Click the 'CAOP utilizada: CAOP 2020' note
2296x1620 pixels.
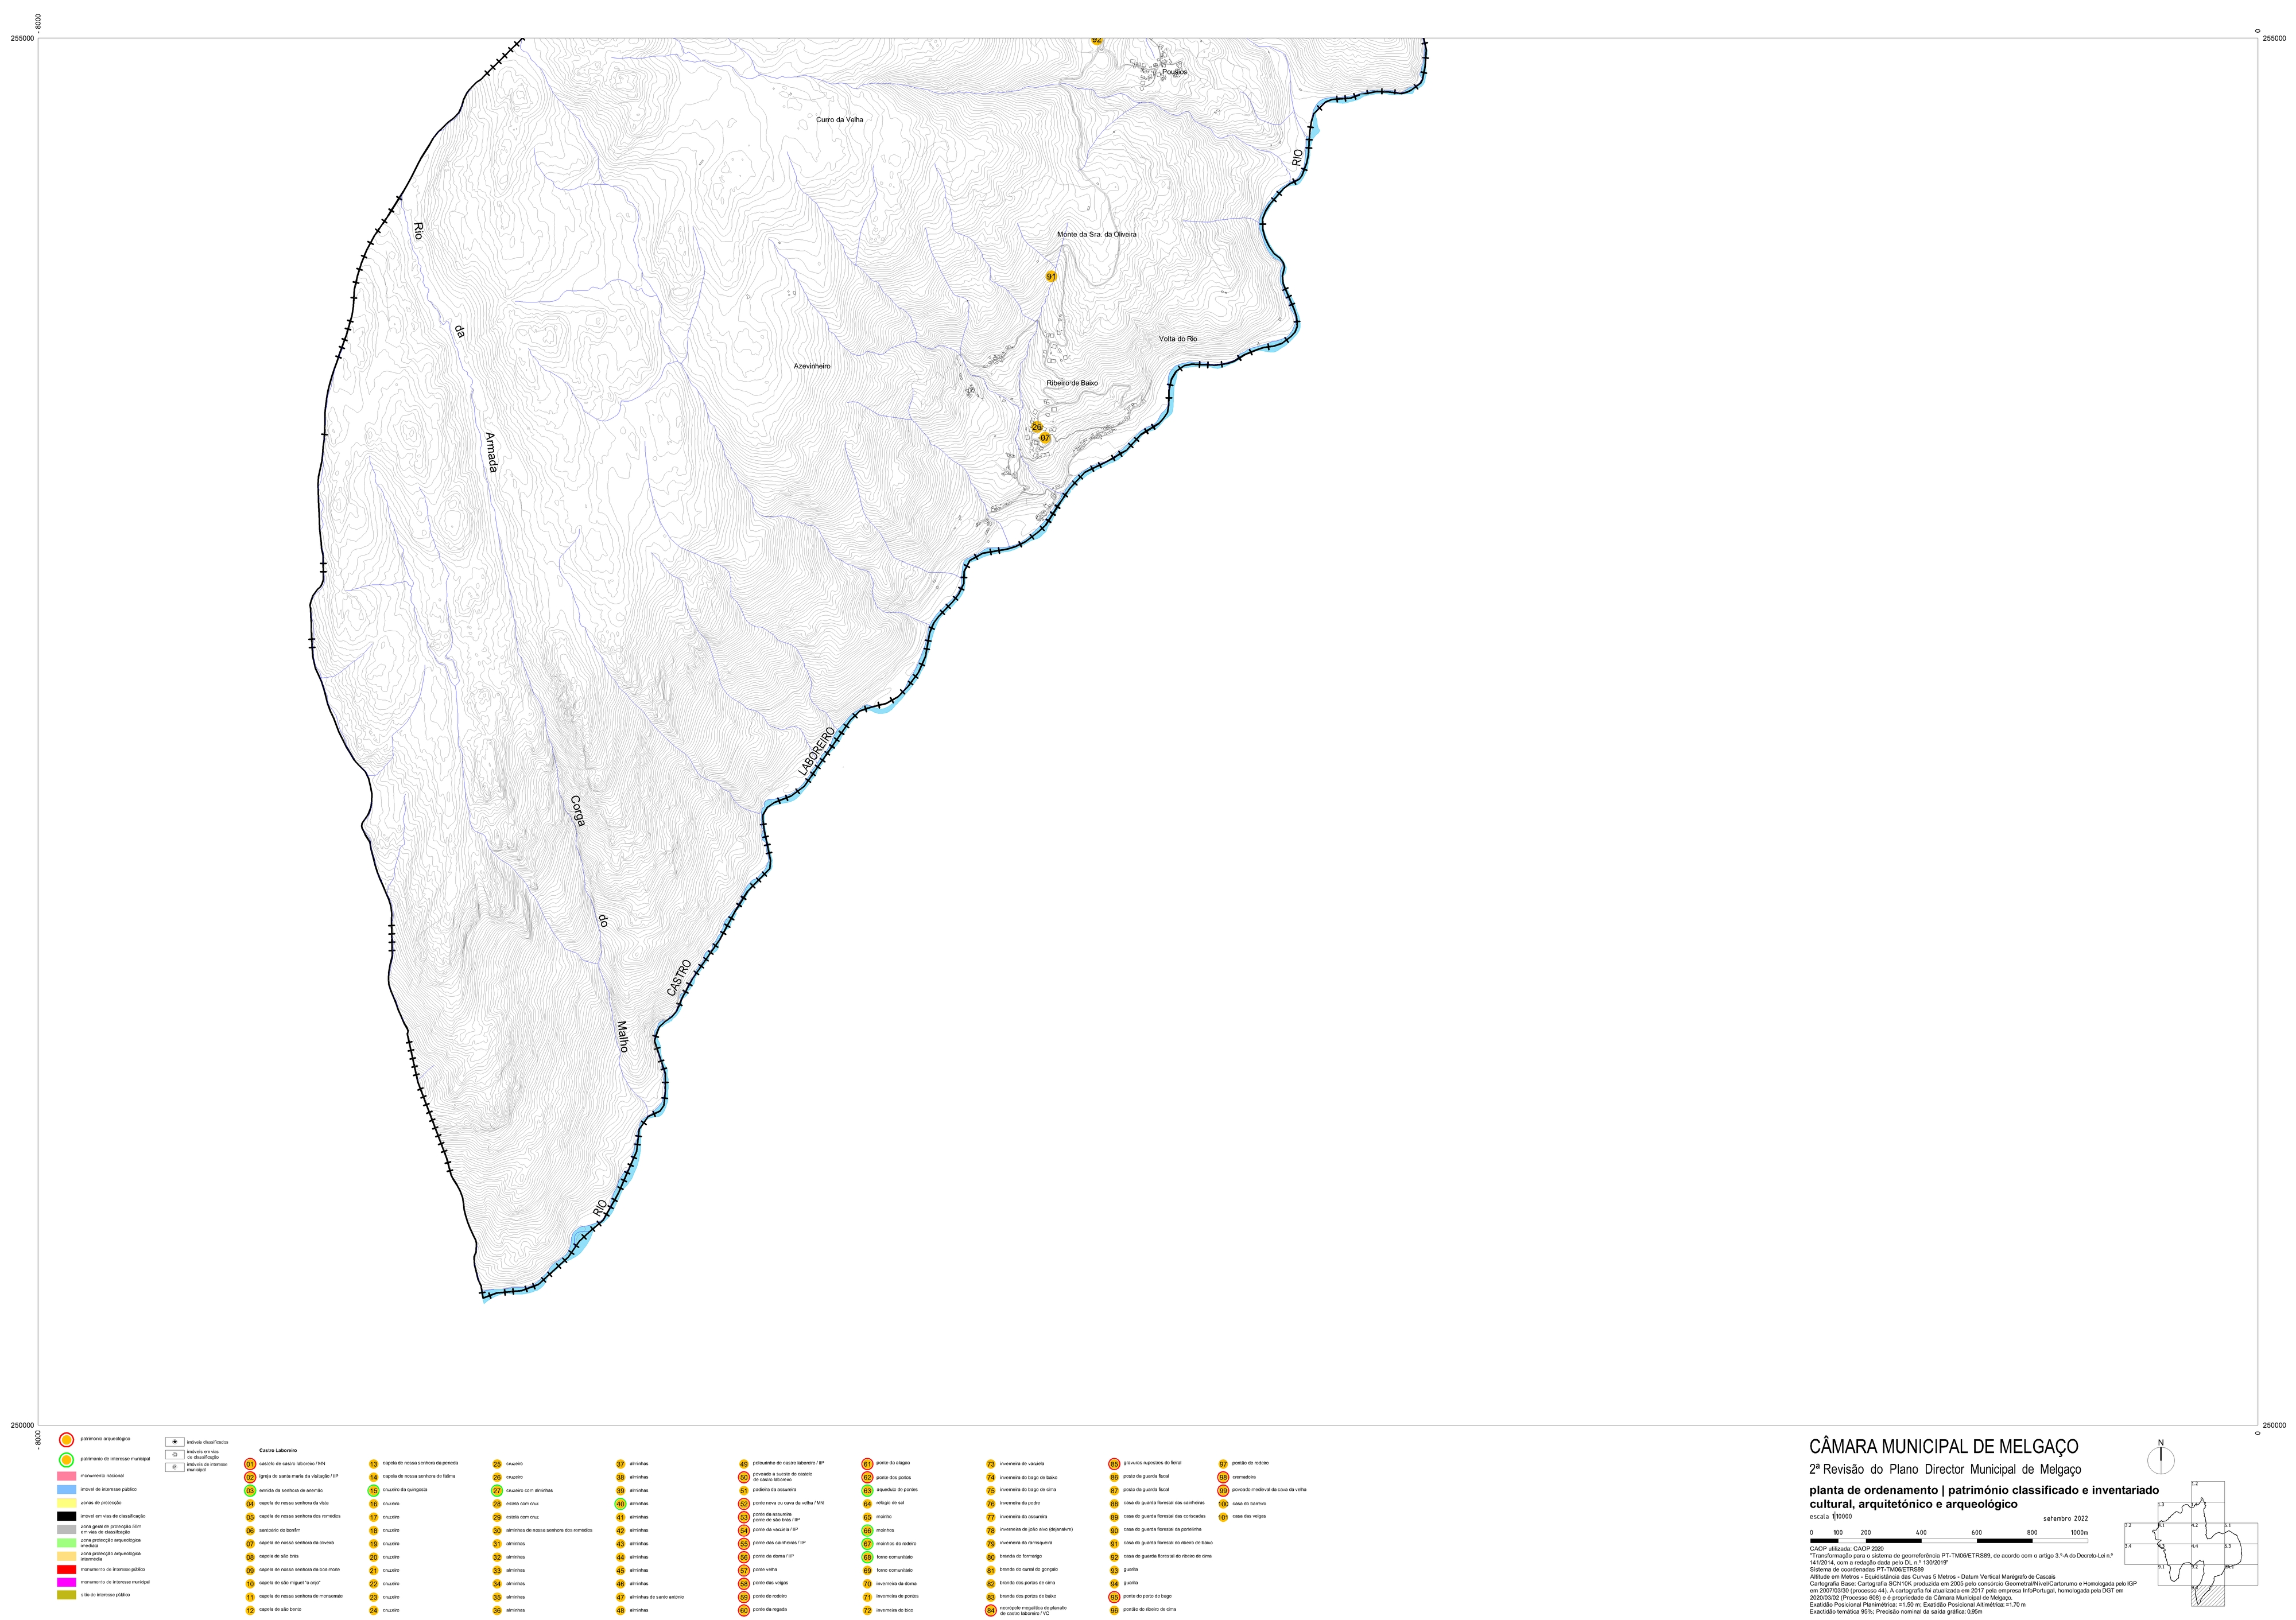(x=1846, y=1549)
